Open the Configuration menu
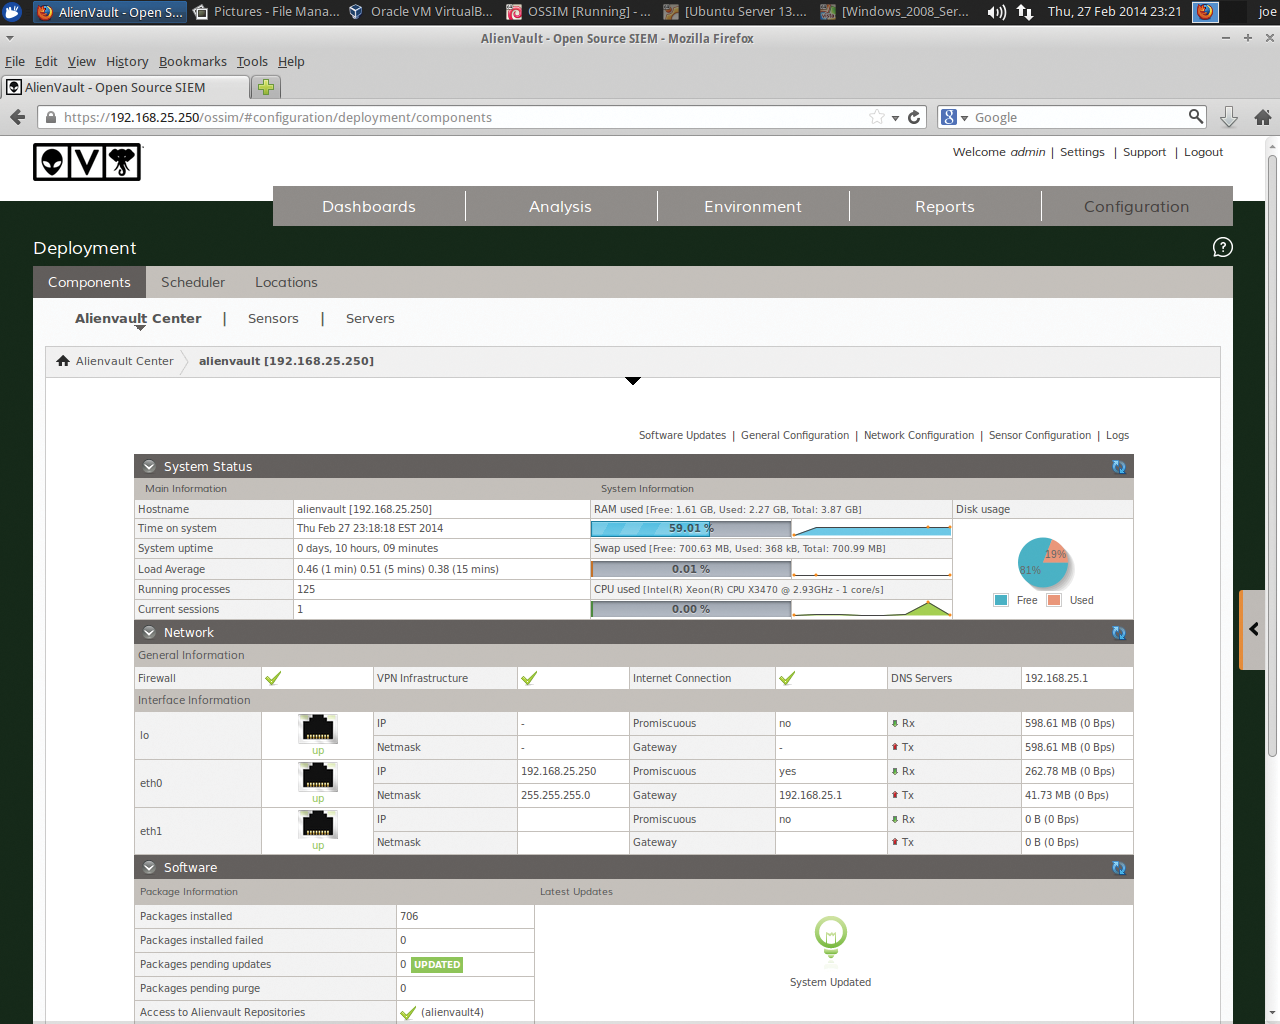 [x=1137, y=207]
